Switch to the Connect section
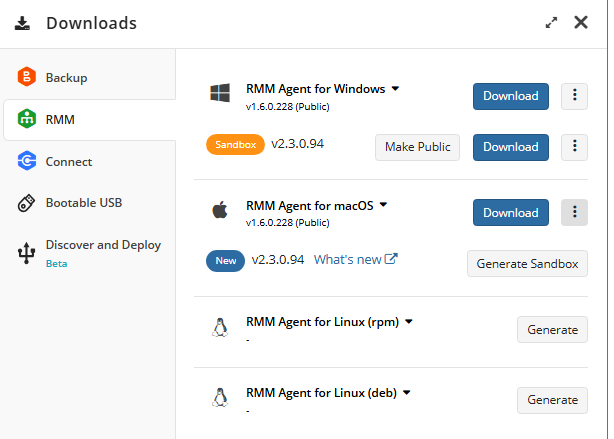Viewport: 614px width, 439px height. tap(89, 161)
